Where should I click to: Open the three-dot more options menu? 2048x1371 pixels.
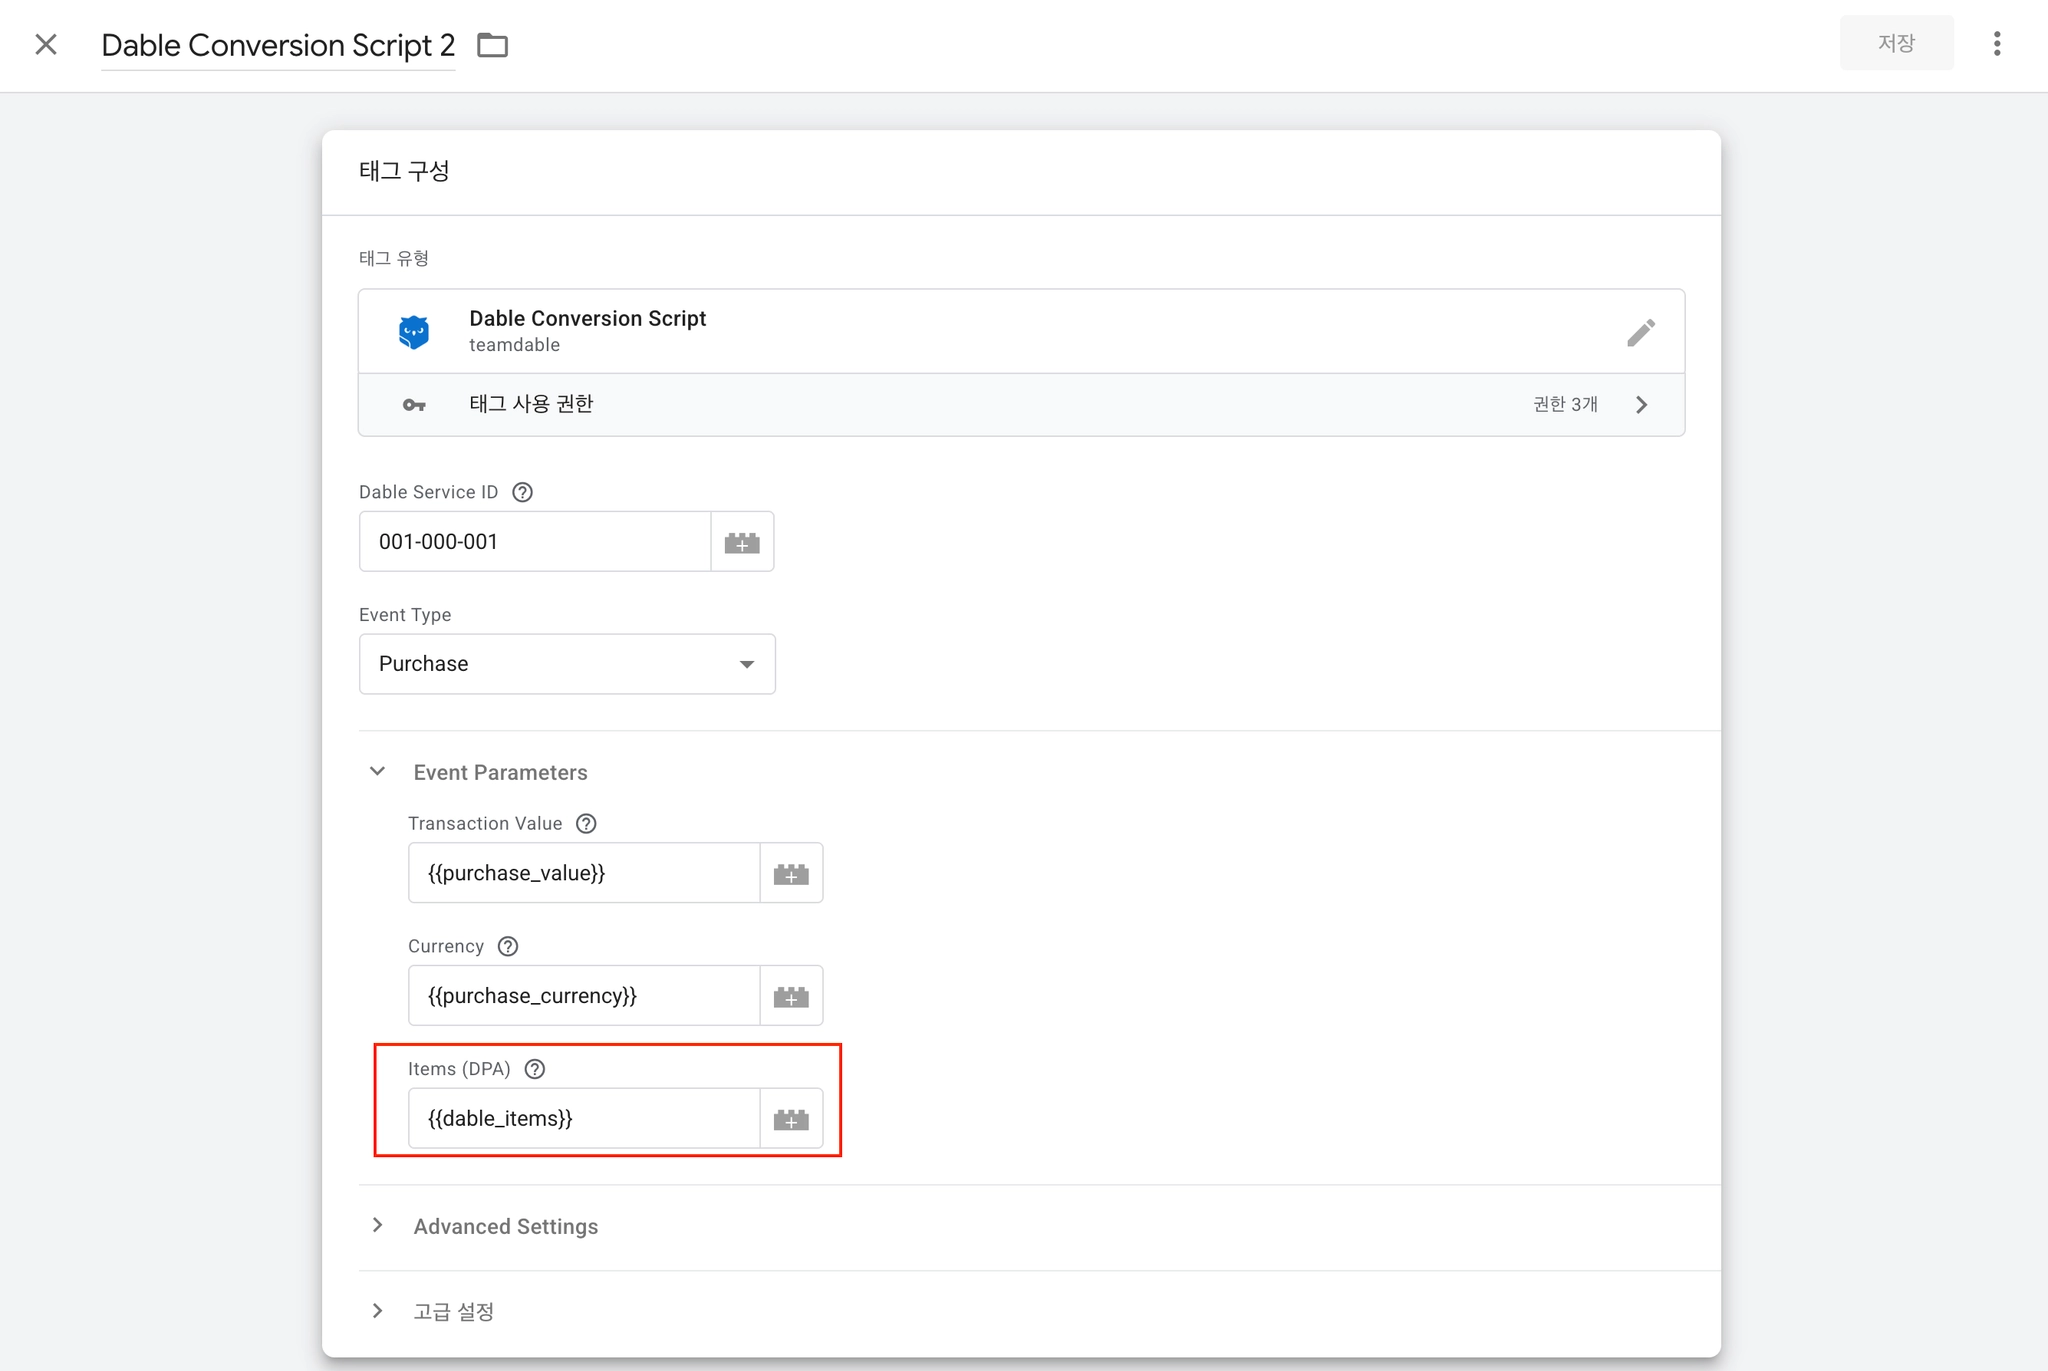pyautogui.click(x=1996, y=44)
